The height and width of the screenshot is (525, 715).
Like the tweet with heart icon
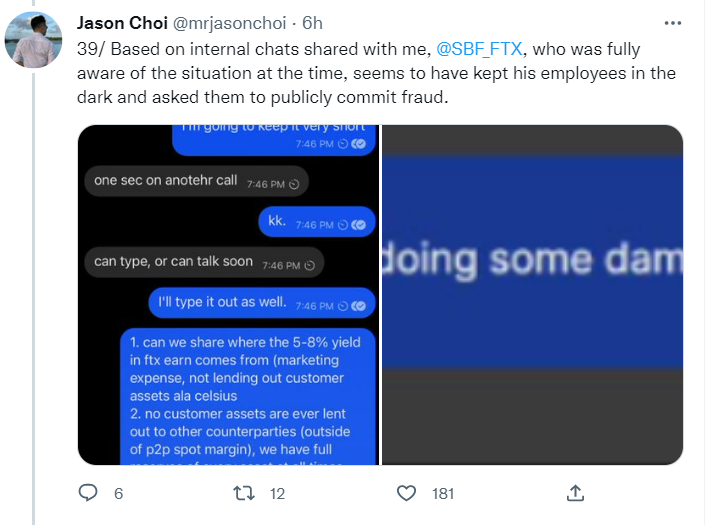[x=406, y=493]
